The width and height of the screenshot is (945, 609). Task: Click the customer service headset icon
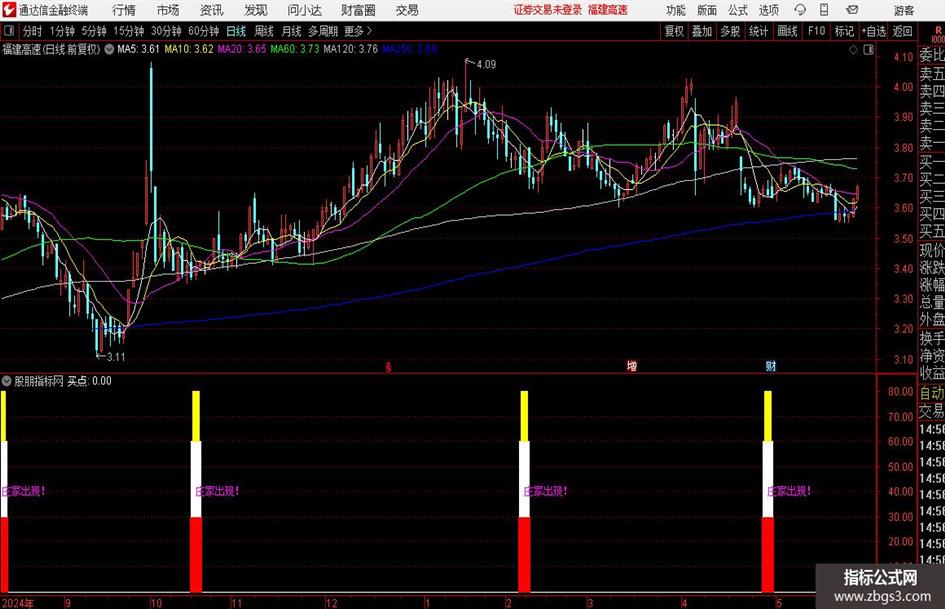tap(800, 10)
